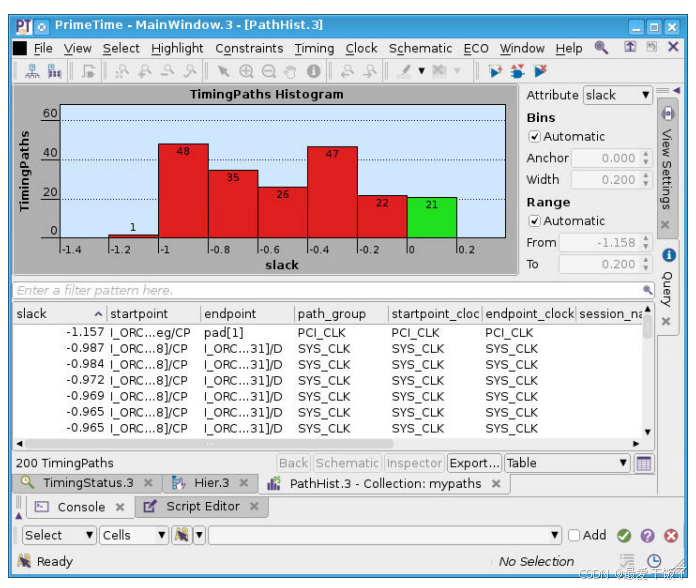Image resolution: width=696 pixels, height=588 pixels.
Task: Click the Export... button
Action: click(x=475, y=463)
